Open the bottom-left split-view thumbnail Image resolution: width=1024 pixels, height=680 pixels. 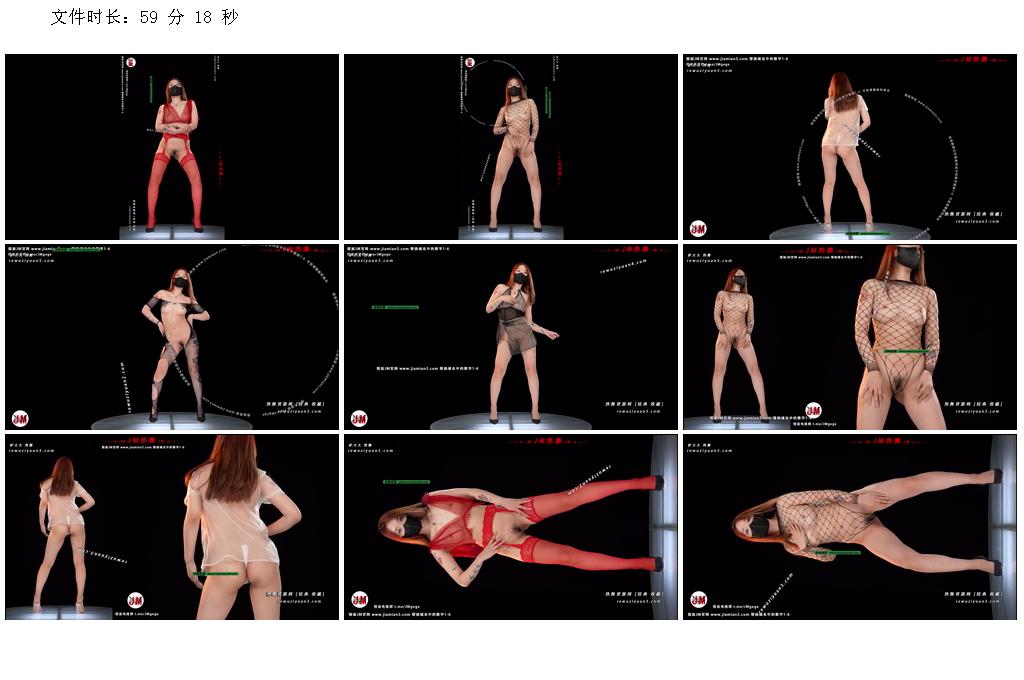point(172,527)
